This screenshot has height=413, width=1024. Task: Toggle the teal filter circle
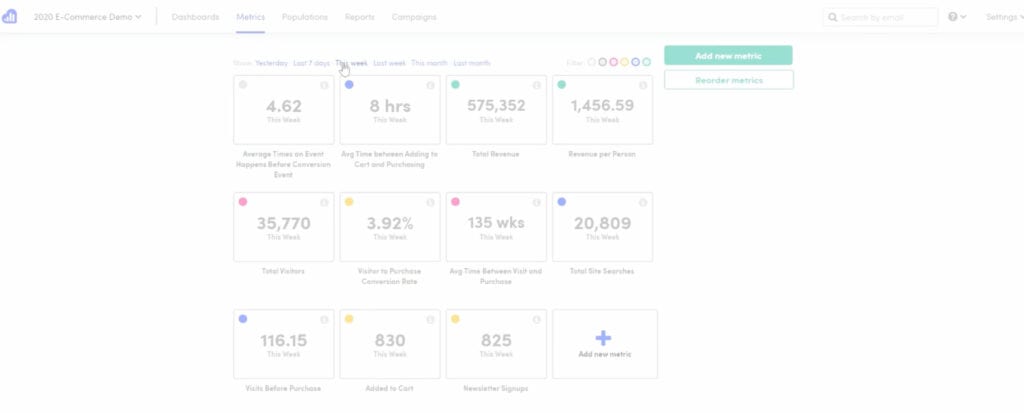[647, 63]
